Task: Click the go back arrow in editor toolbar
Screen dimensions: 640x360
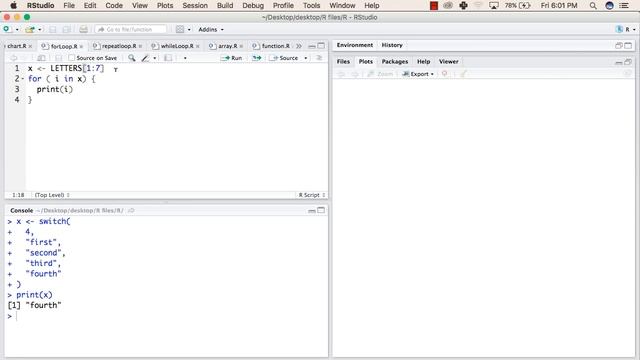Action: pos(13,58)
